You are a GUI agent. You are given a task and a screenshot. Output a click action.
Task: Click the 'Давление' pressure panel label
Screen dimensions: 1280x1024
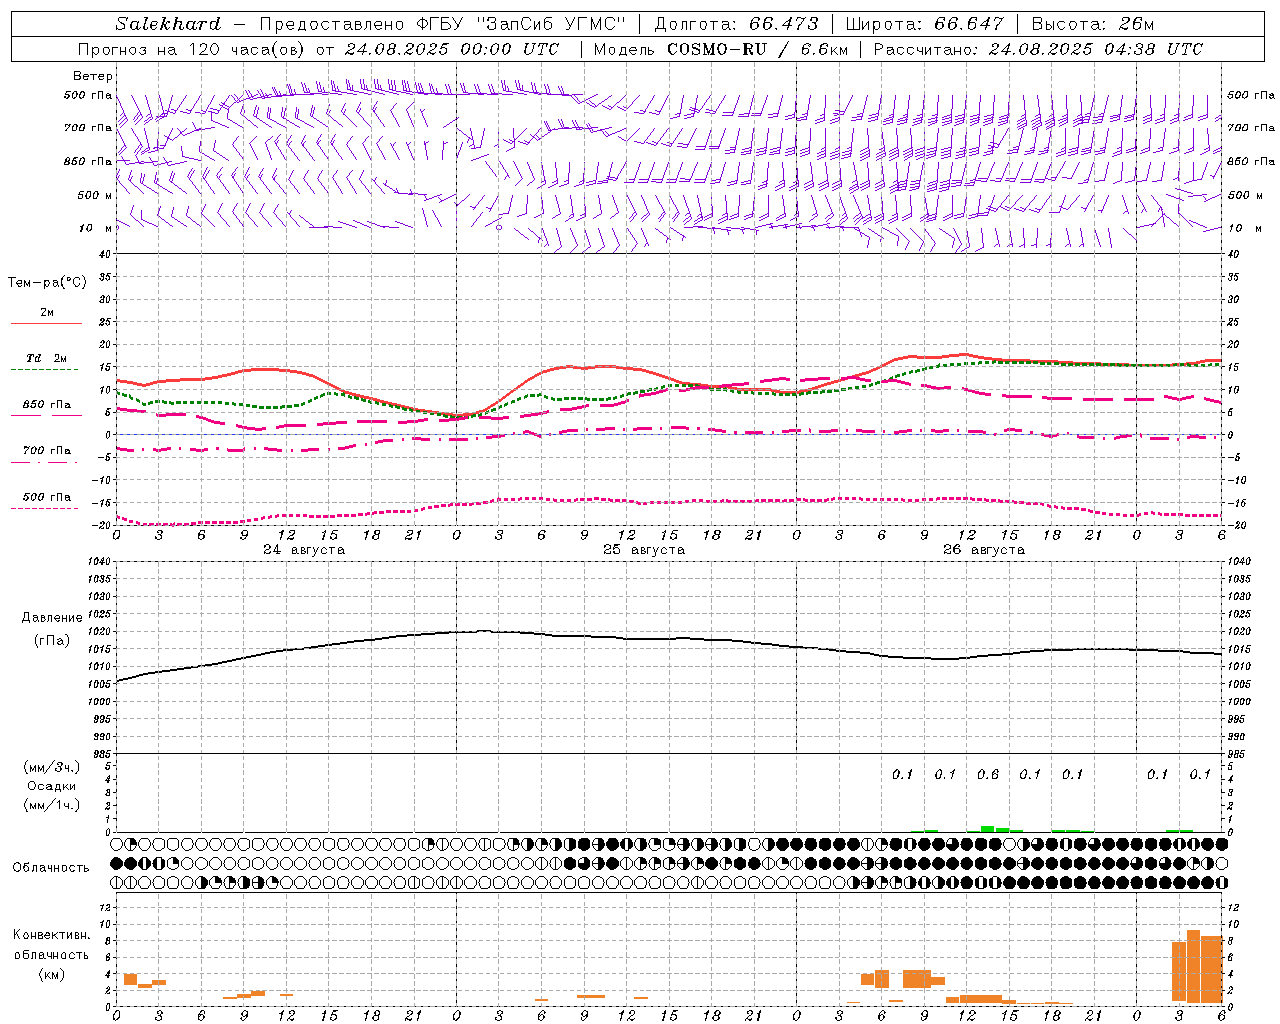(x=52, y=617)
